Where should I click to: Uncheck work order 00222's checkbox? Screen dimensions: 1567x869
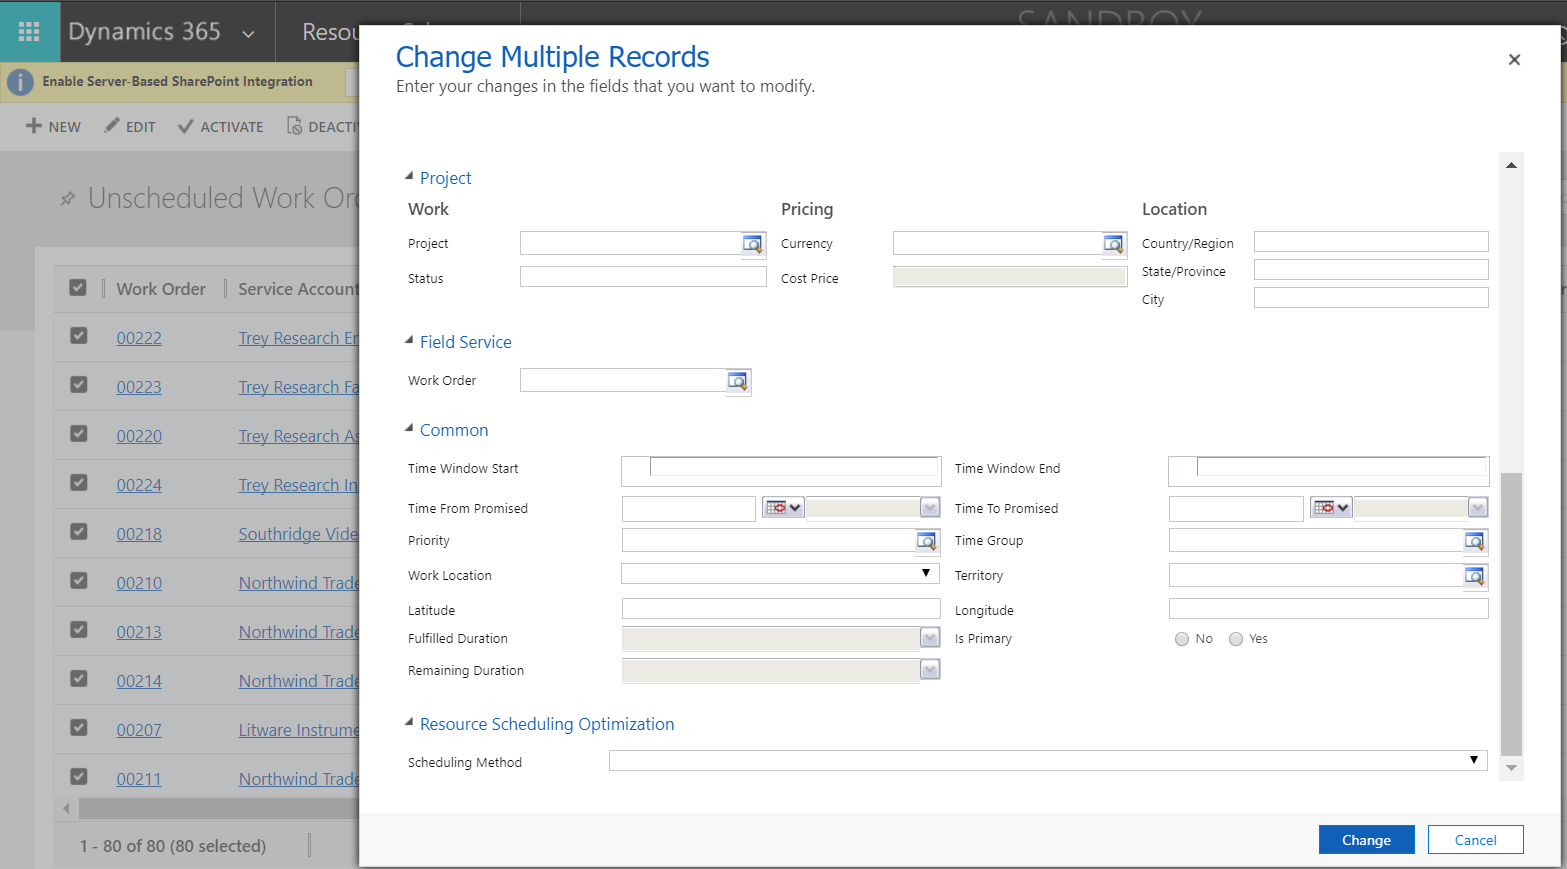(78, 337)
